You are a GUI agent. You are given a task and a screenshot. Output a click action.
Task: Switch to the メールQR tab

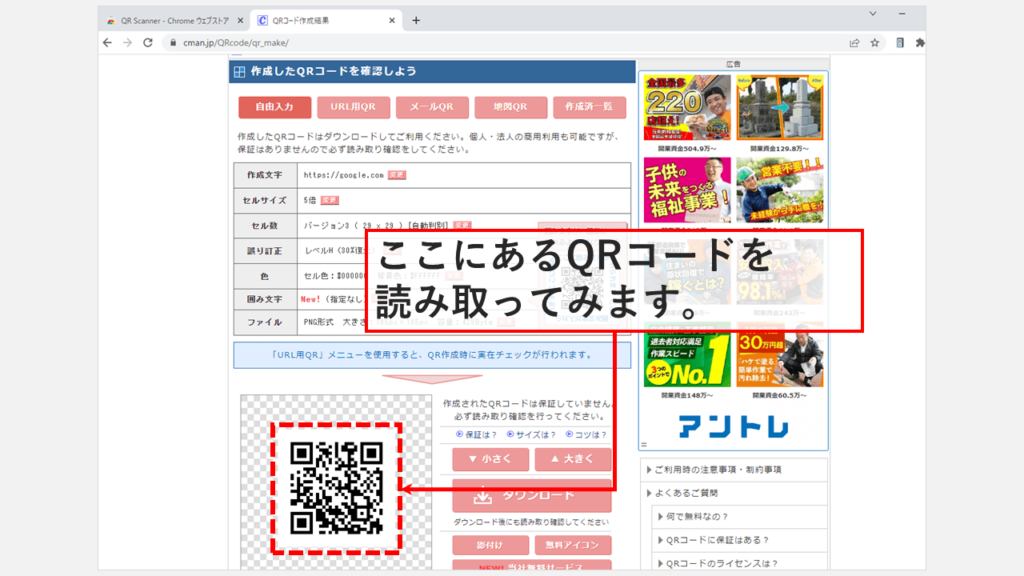tap(431, 107)
